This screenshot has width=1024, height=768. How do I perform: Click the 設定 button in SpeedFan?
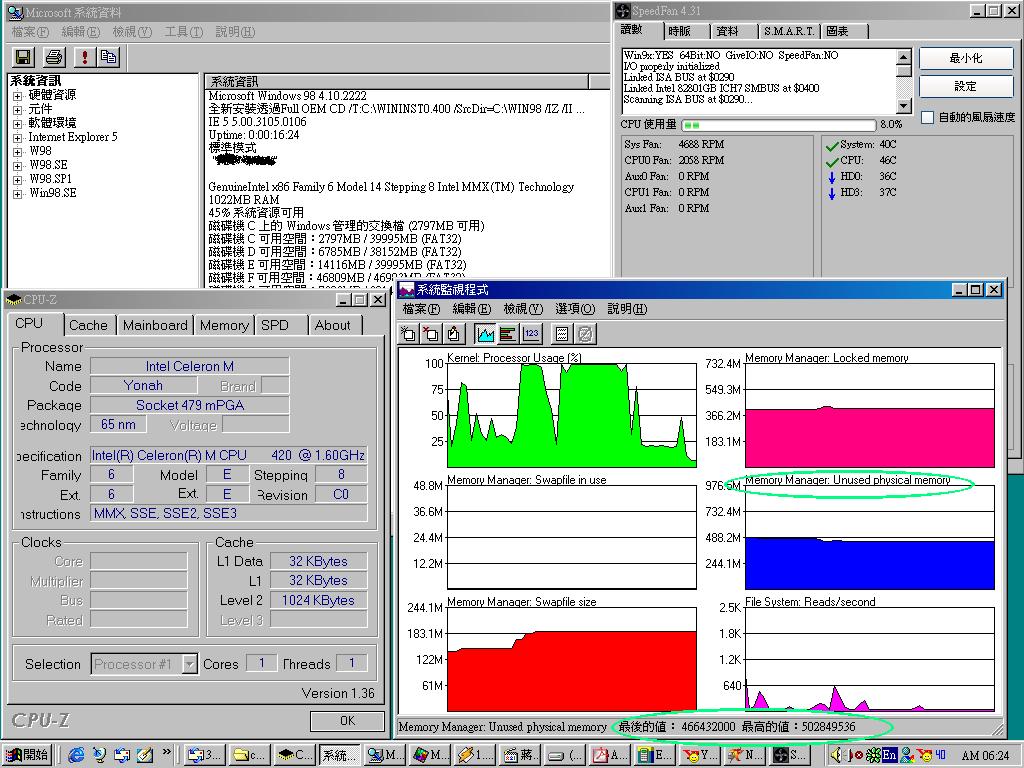(965, 86)
